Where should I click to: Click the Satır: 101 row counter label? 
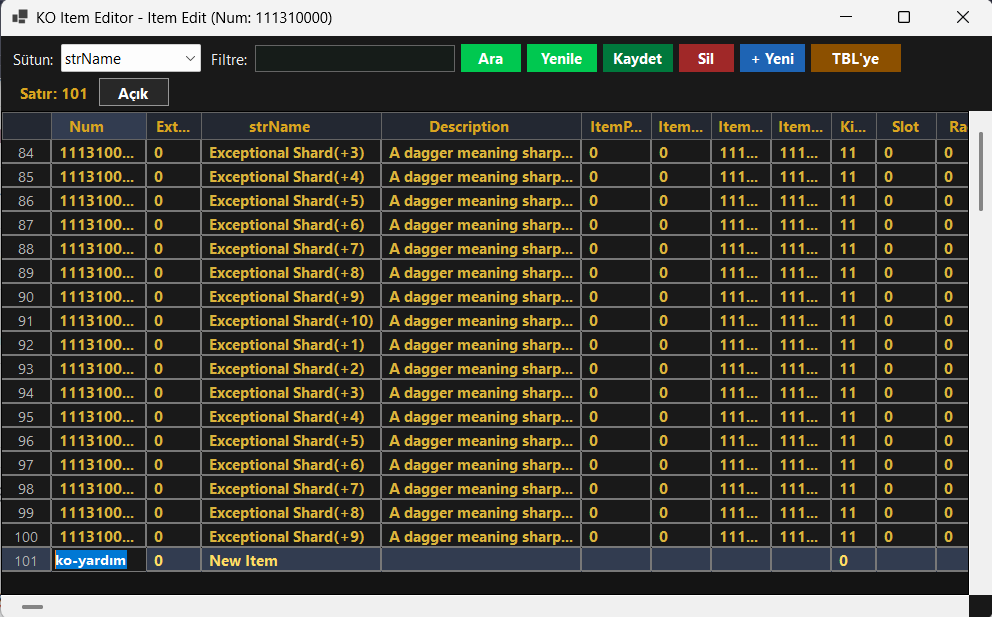pyautogui.click(x=54, y=94)
